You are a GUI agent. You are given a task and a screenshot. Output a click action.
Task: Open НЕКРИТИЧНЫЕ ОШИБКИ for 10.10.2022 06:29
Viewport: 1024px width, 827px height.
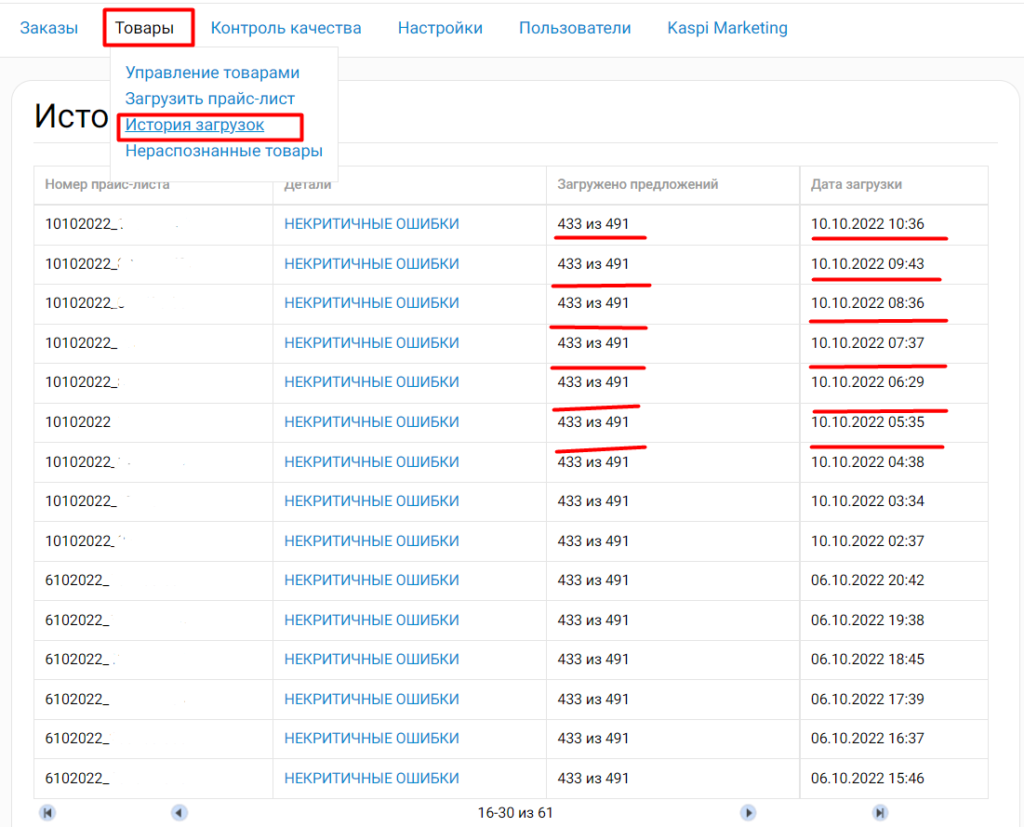click(372, 382)
